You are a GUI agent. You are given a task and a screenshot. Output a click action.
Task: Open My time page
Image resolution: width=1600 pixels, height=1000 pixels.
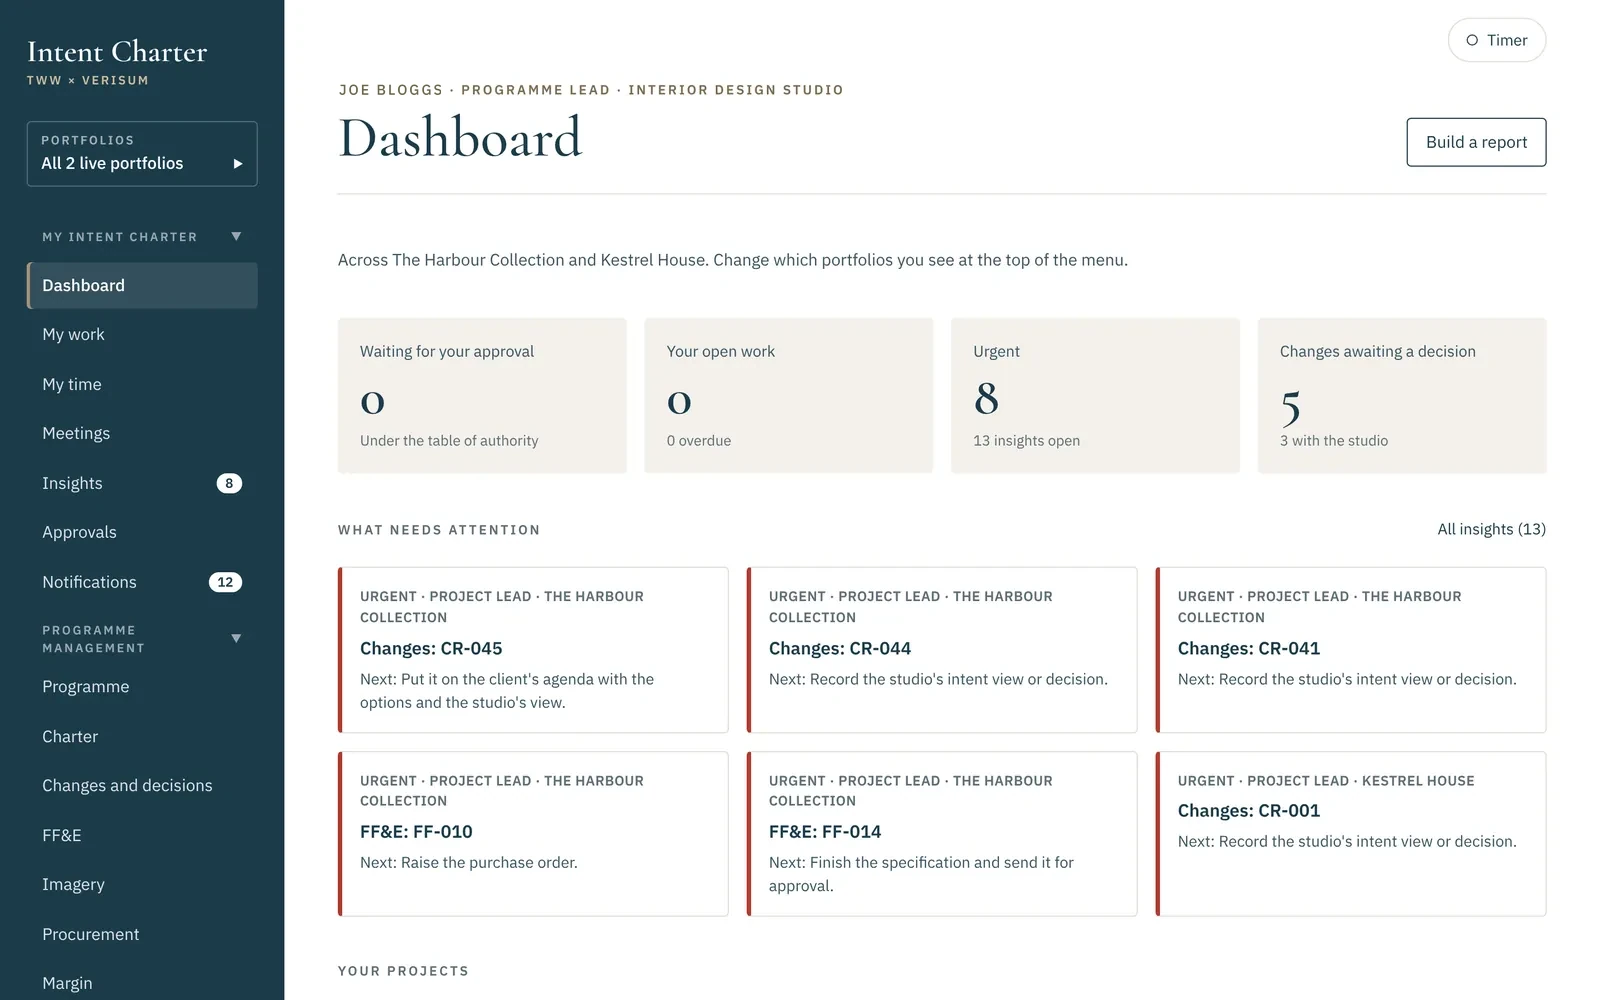[142, 384]
